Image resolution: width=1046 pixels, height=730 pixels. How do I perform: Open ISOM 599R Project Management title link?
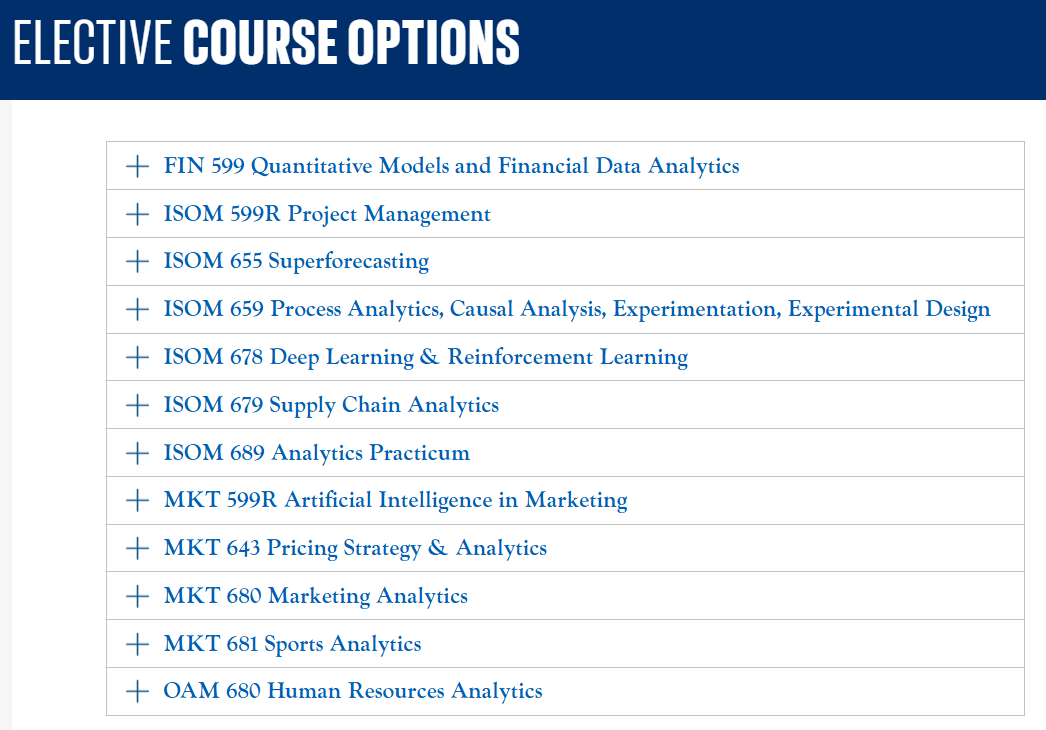click(327, 214)
